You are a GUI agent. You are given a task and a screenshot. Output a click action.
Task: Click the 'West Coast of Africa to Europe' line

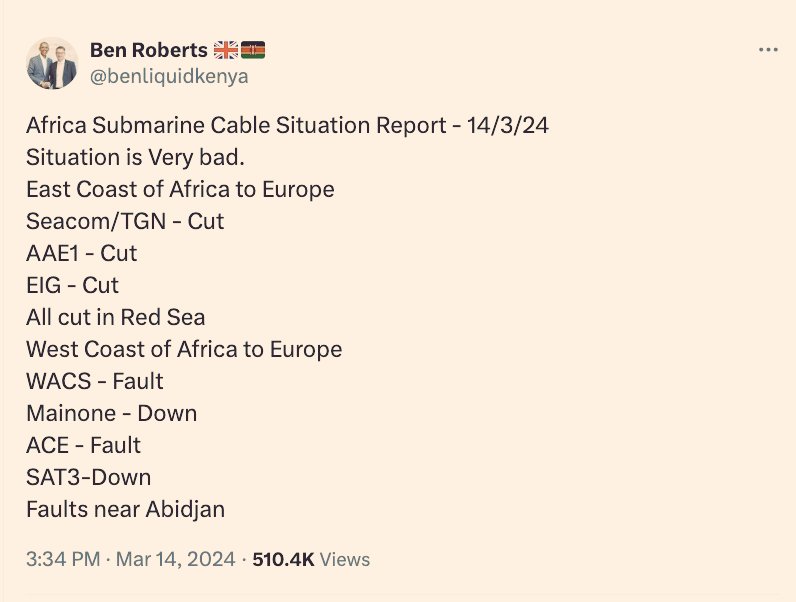[x=184, y=349]
